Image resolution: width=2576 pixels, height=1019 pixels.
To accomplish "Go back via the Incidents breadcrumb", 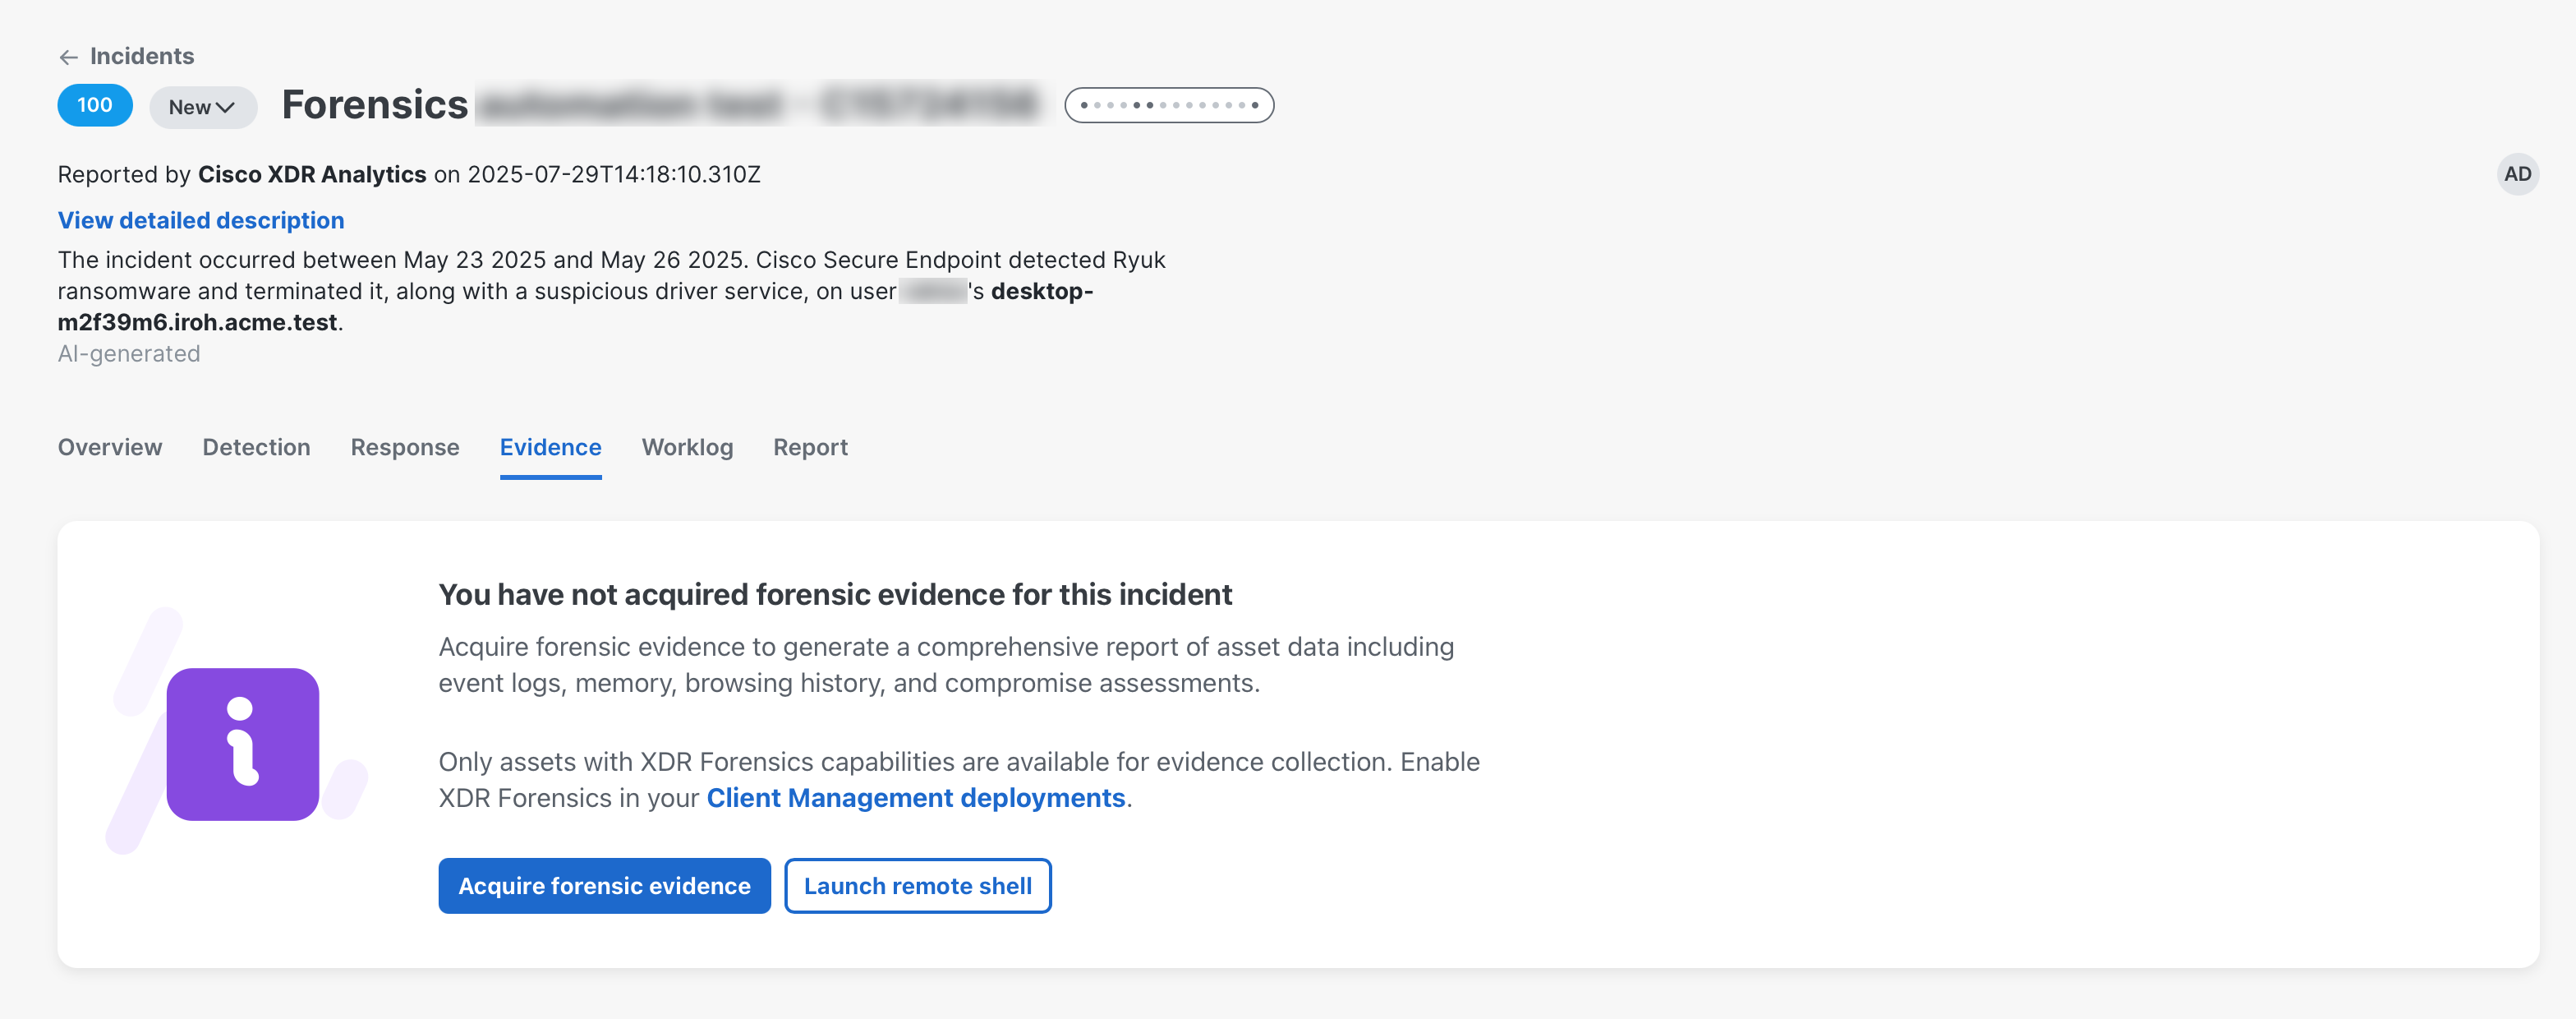I will click(142, 57).
